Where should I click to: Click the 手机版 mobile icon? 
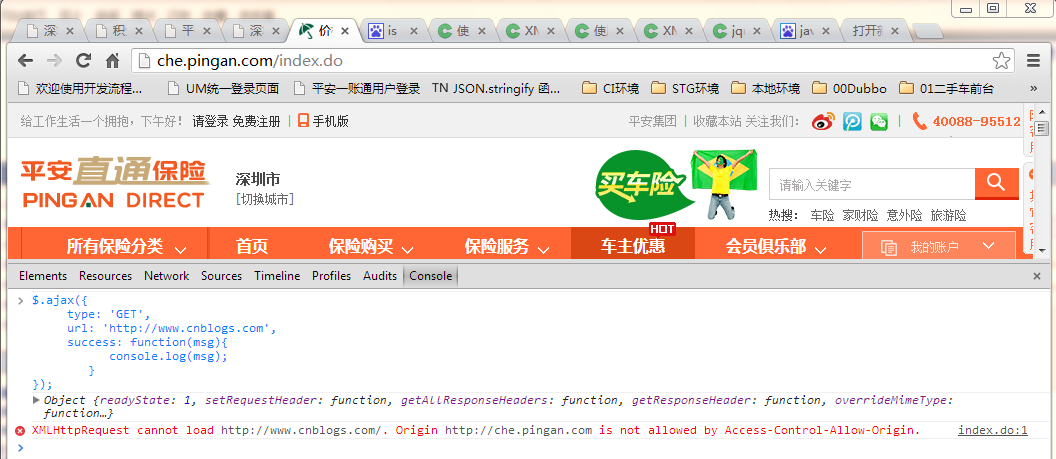304,121
